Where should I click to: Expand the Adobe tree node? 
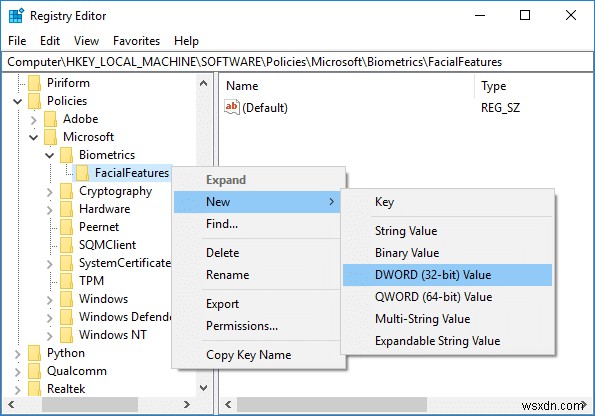(33, 120)
